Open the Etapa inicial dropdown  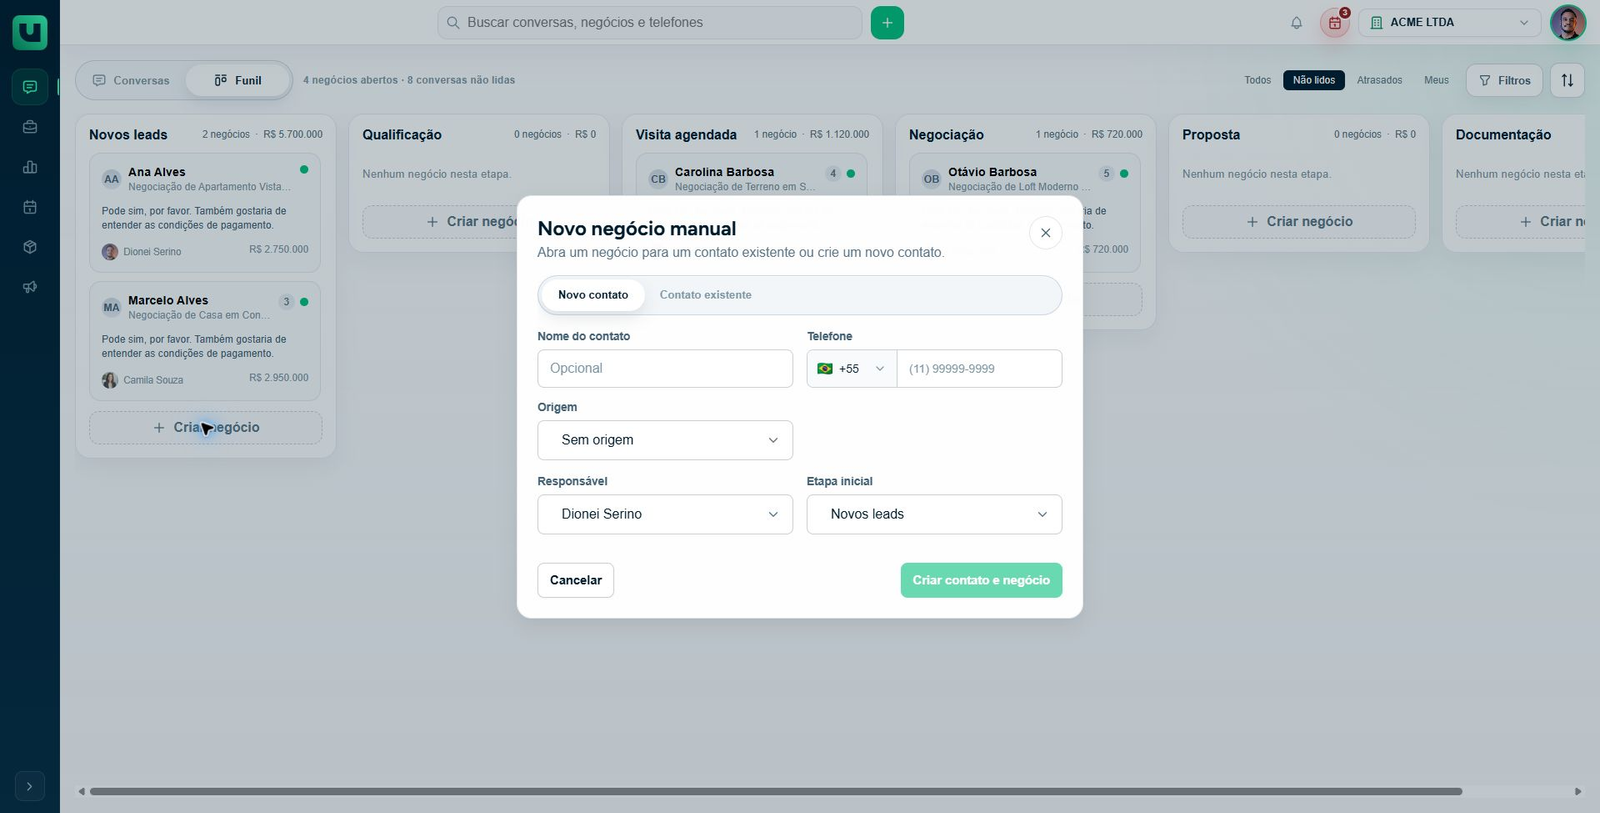tap(934, 514)
